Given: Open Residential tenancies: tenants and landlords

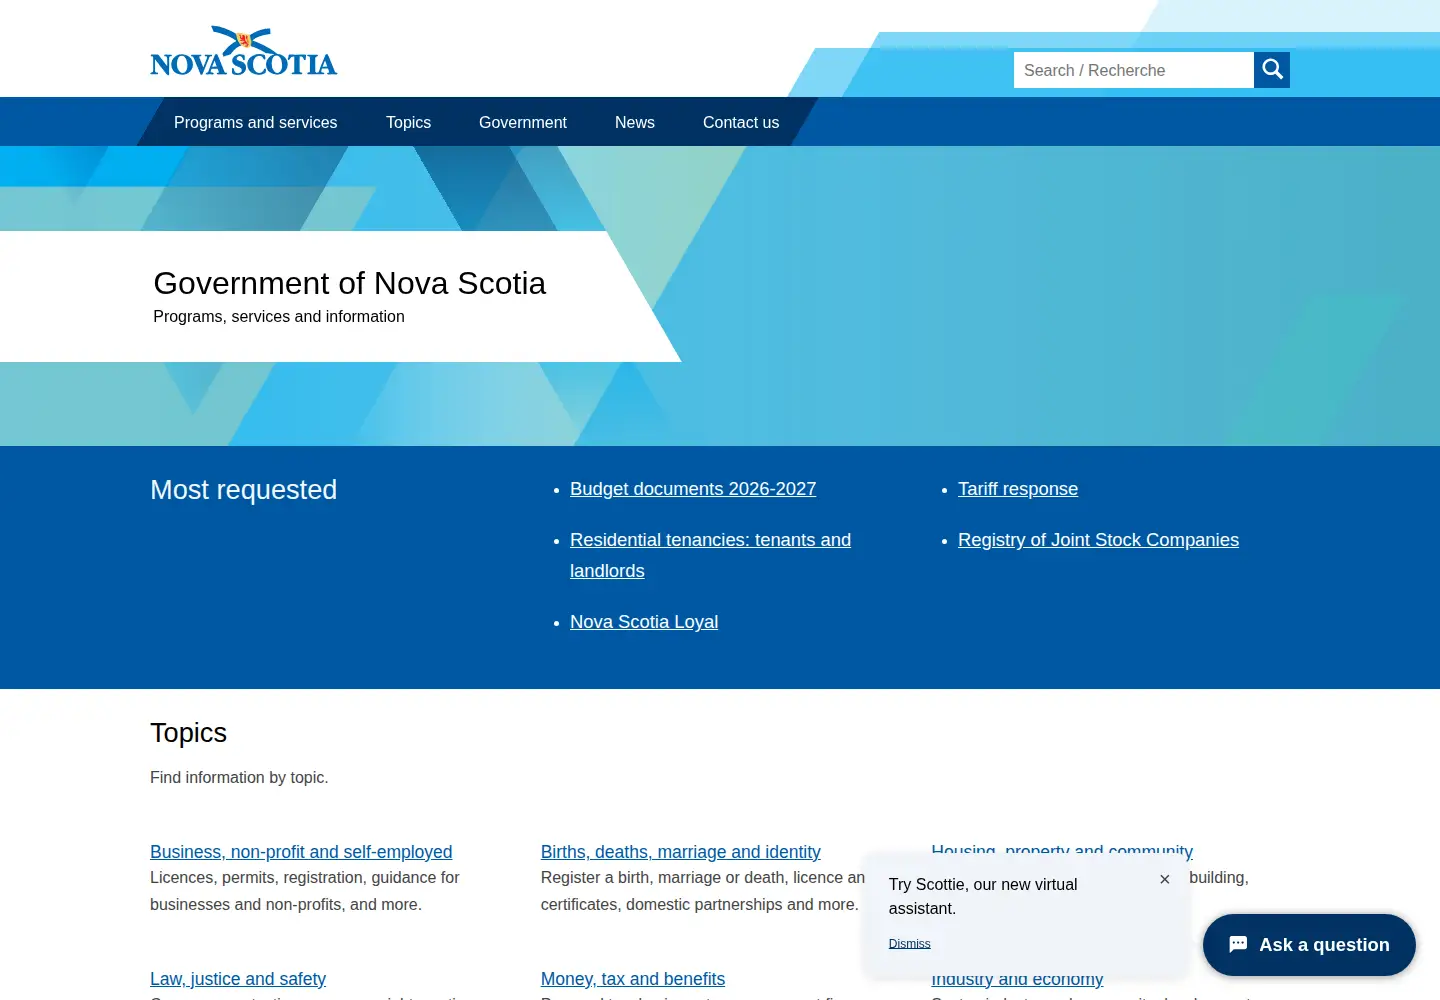Looking at the screenshot, I should pos(710,555).
